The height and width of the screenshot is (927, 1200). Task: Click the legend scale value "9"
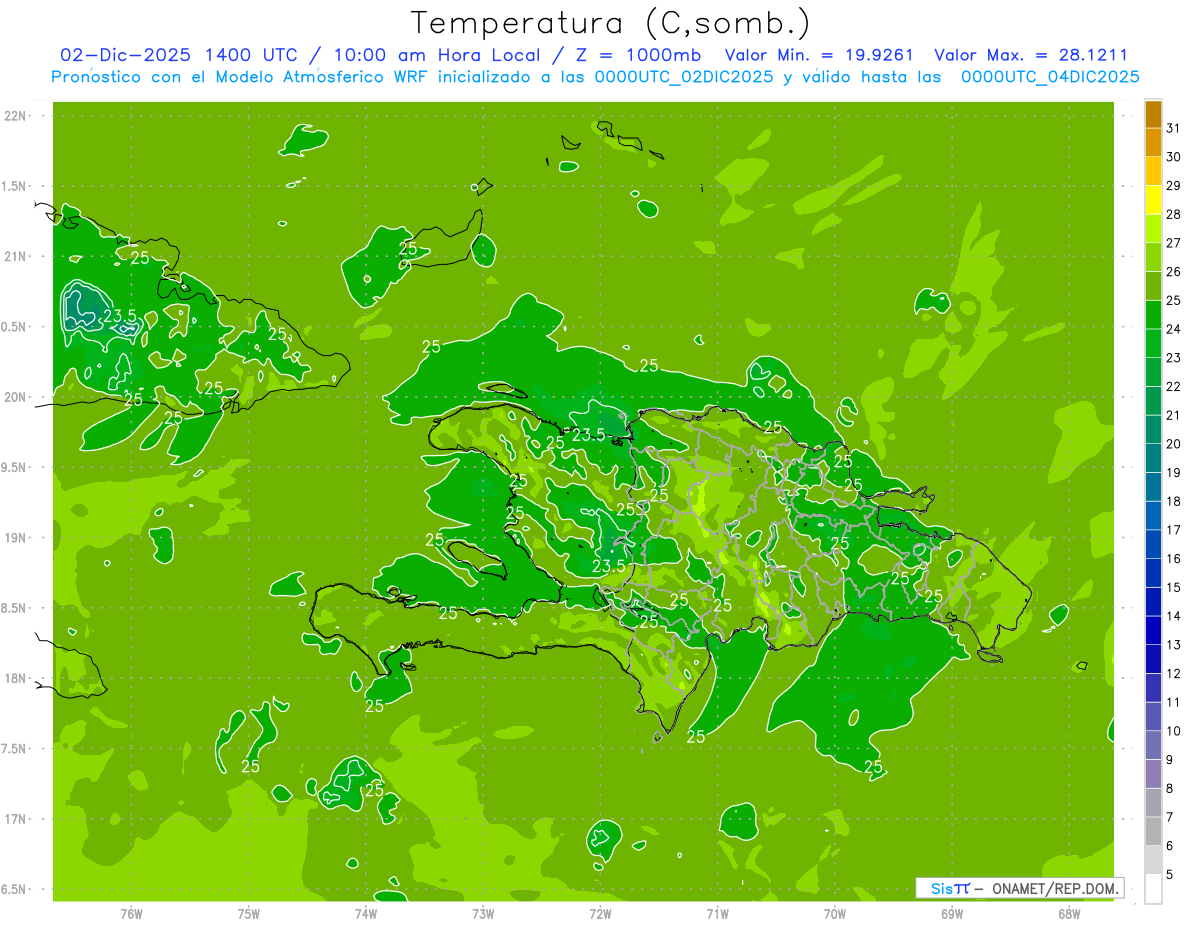click(1170, 760)
